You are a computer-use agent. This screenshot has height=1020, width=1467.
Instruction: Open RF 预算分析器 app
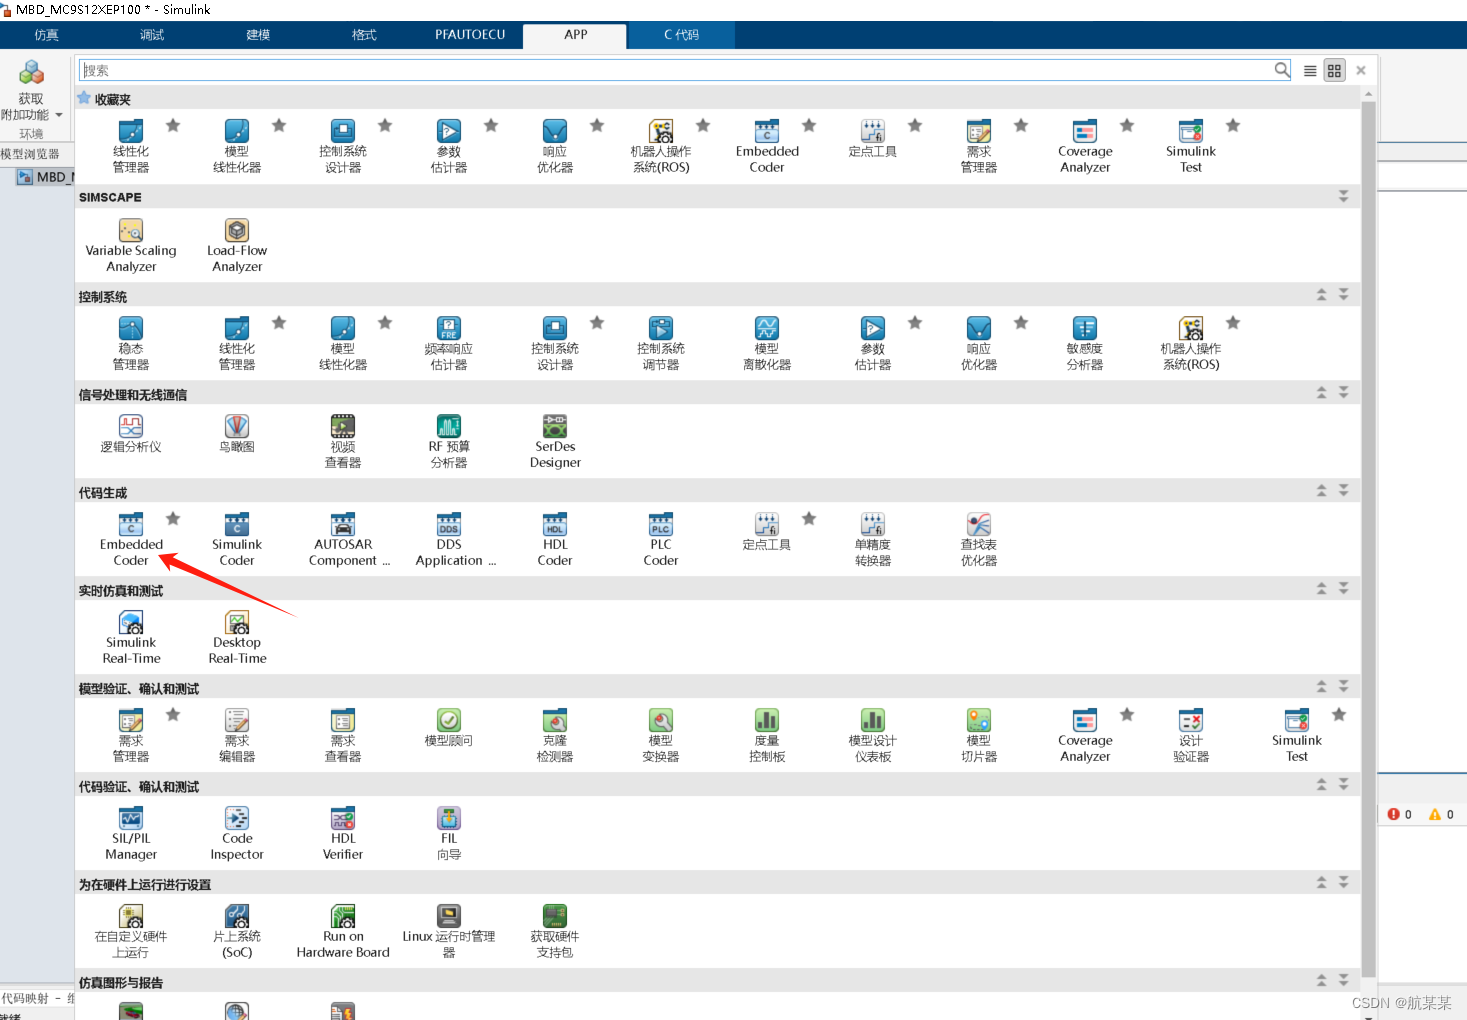[449, 441]
